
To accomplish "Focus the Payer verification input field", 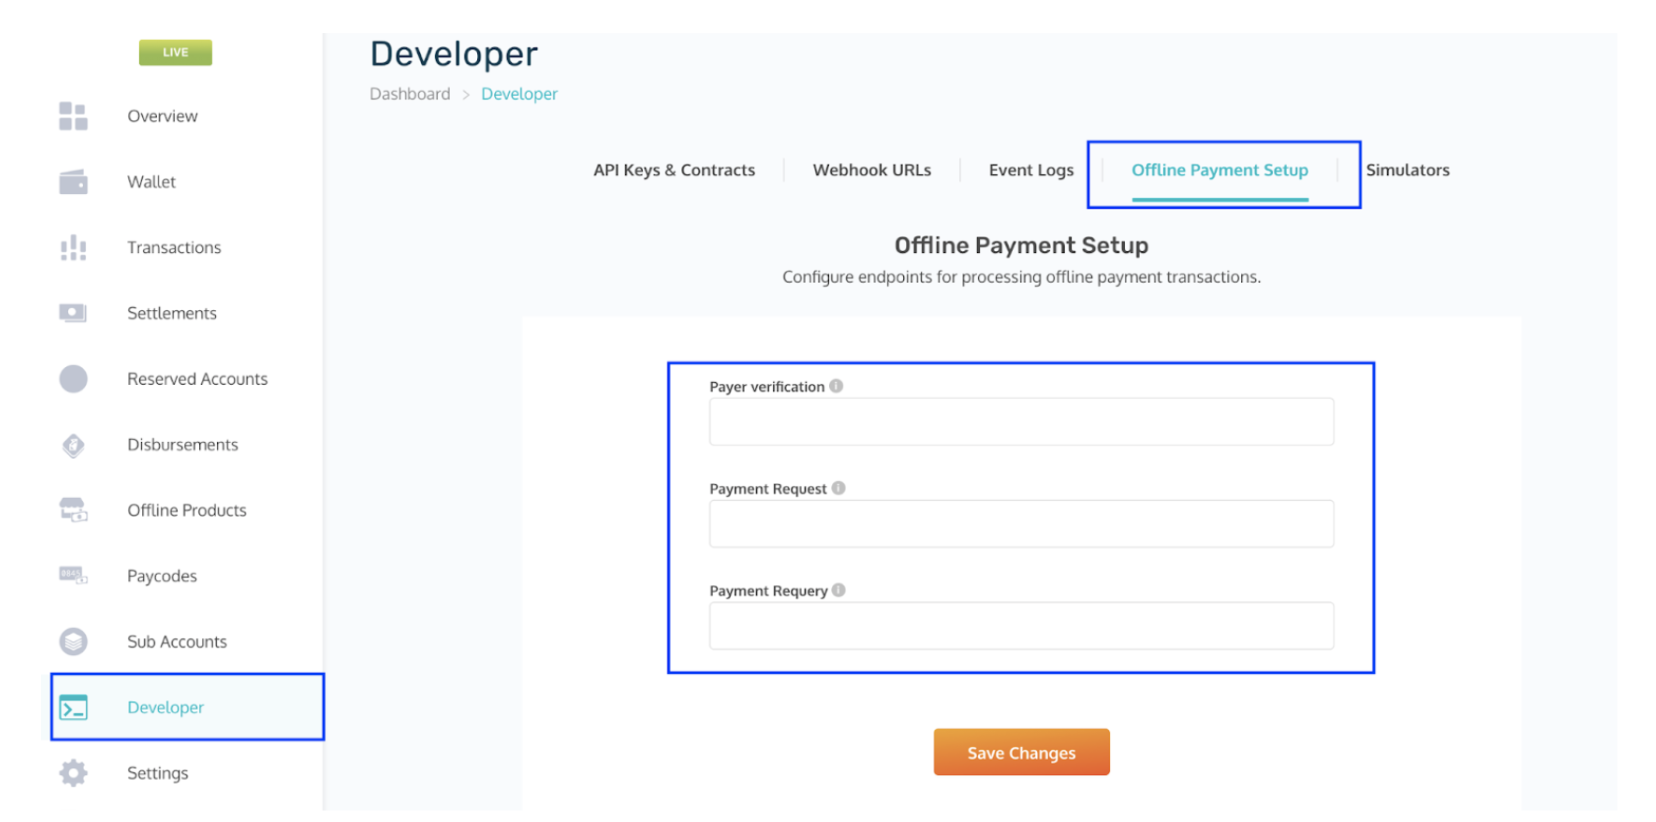I will click(x=1020, y=422).
